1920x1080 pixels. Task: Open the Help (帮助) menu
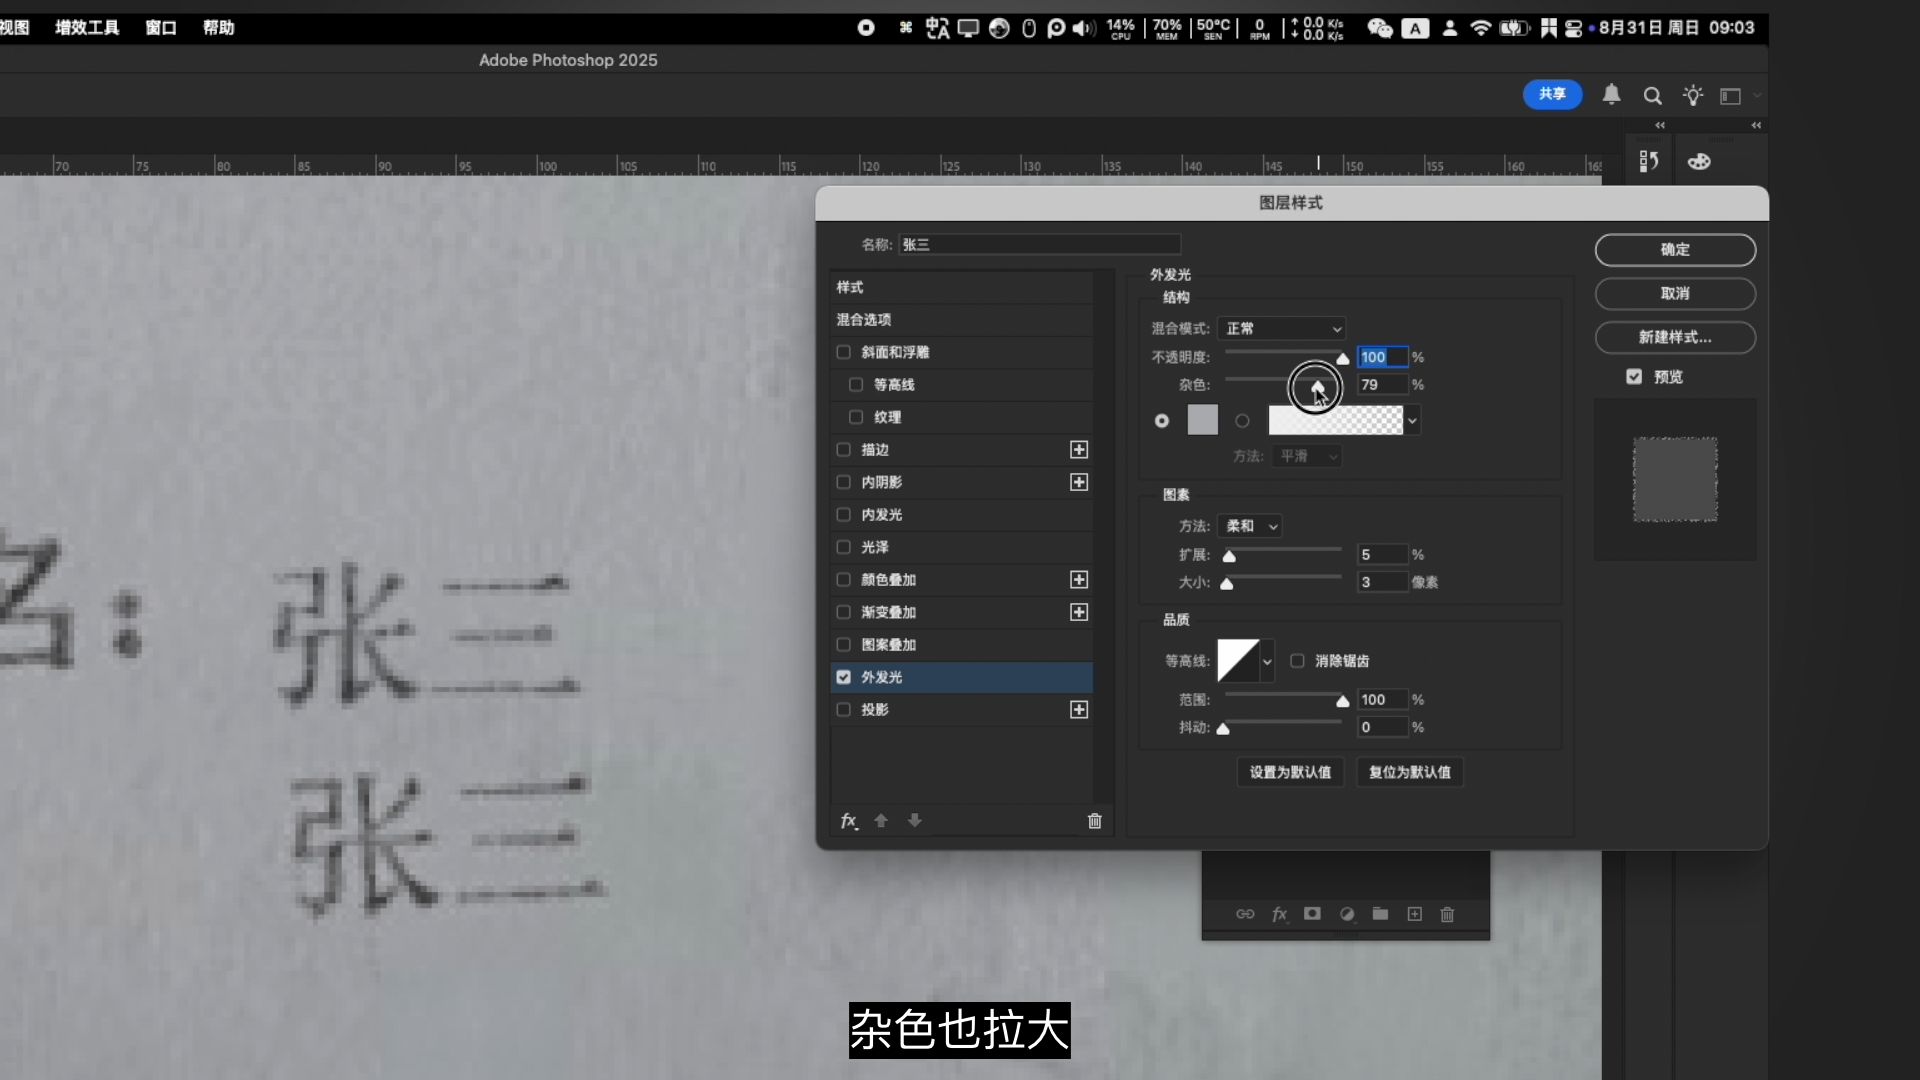(218, 28)
